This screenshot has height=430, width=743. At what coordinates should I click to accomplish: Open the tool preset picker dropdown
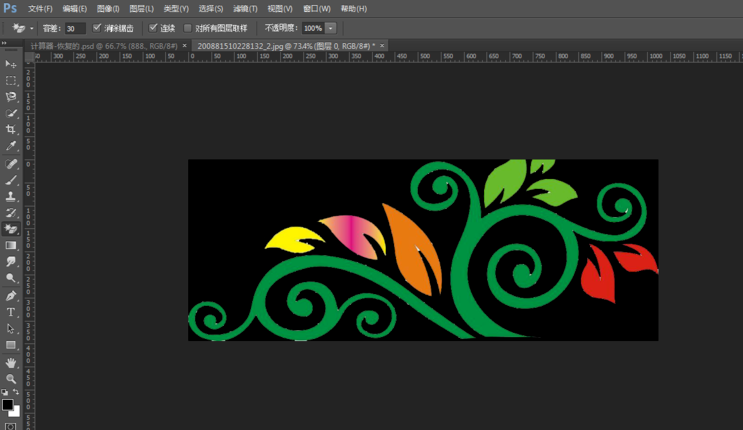(x=31, y=28)
